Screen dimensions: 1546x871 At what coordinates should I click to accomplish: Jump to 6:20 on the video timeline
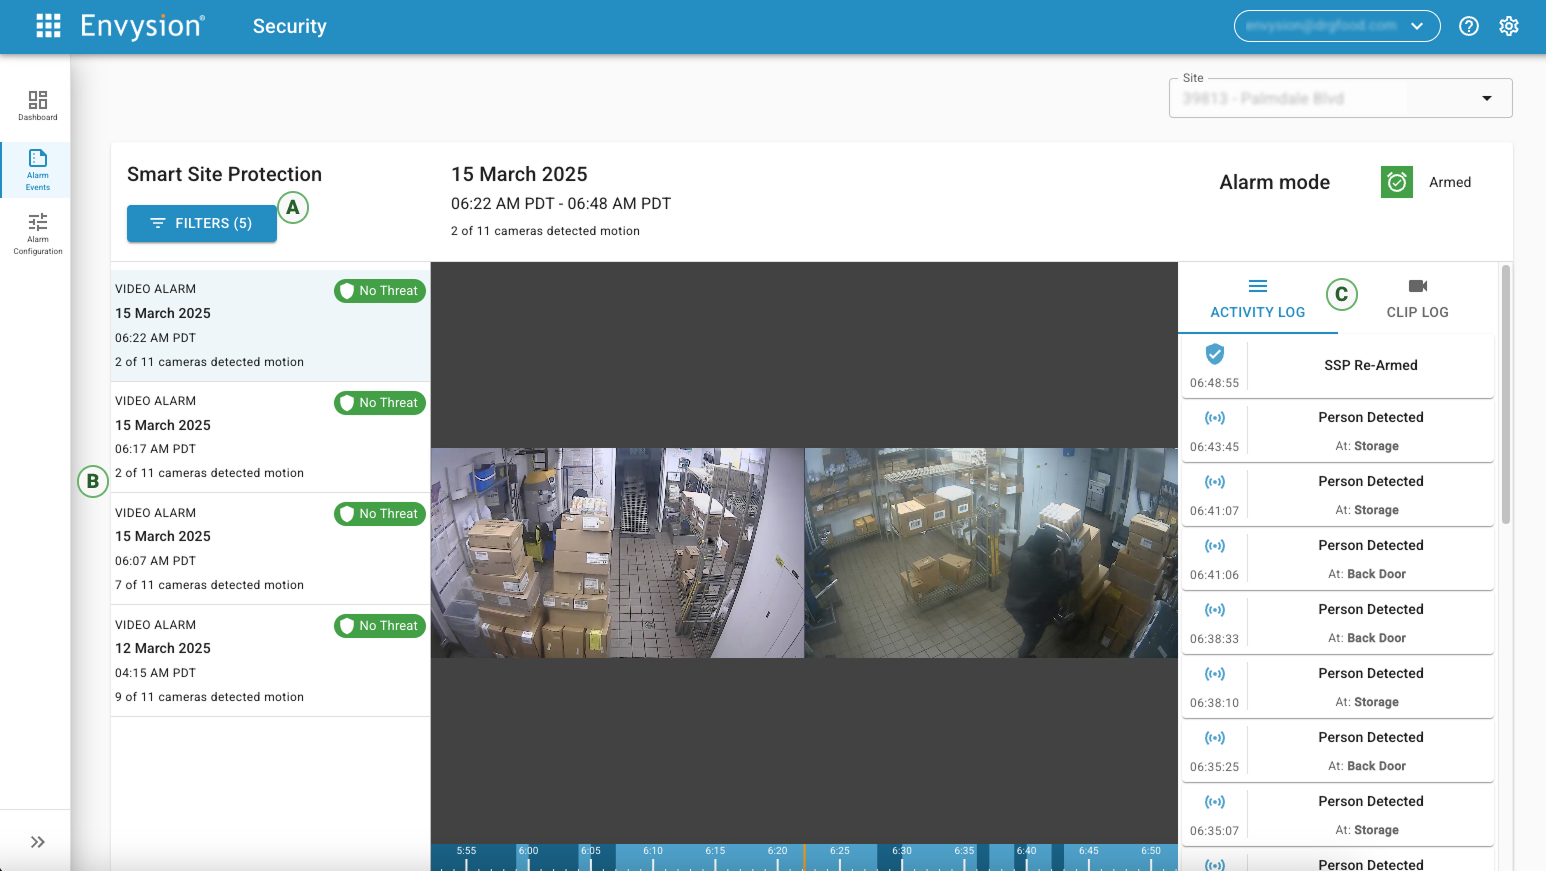pyautogui.click(x=779, y=857)
